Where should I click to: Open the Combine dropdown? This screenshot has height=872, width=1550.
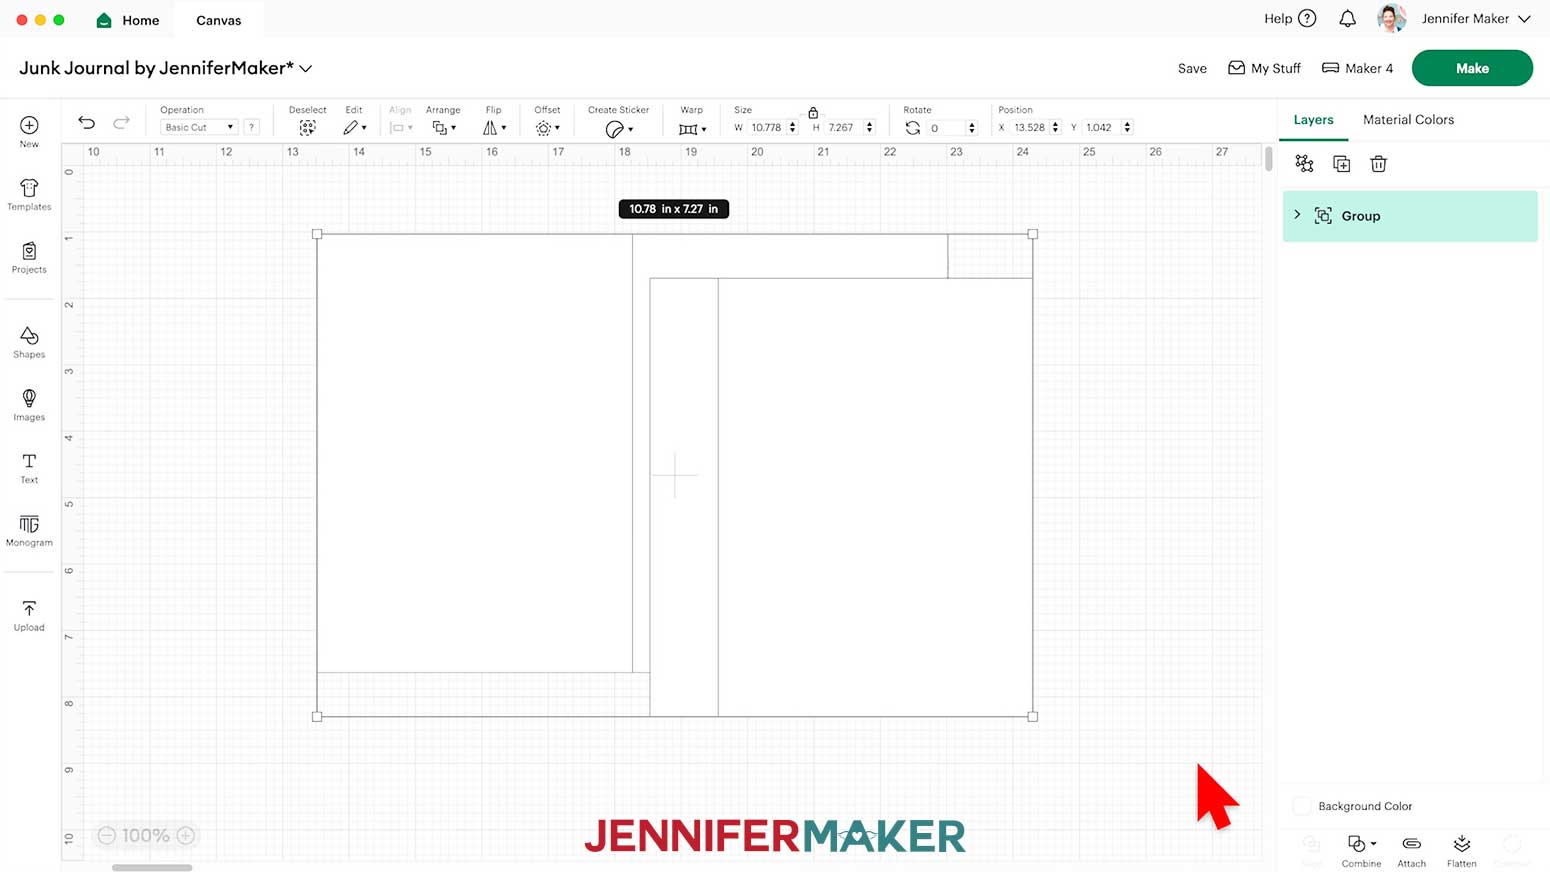1361,850
